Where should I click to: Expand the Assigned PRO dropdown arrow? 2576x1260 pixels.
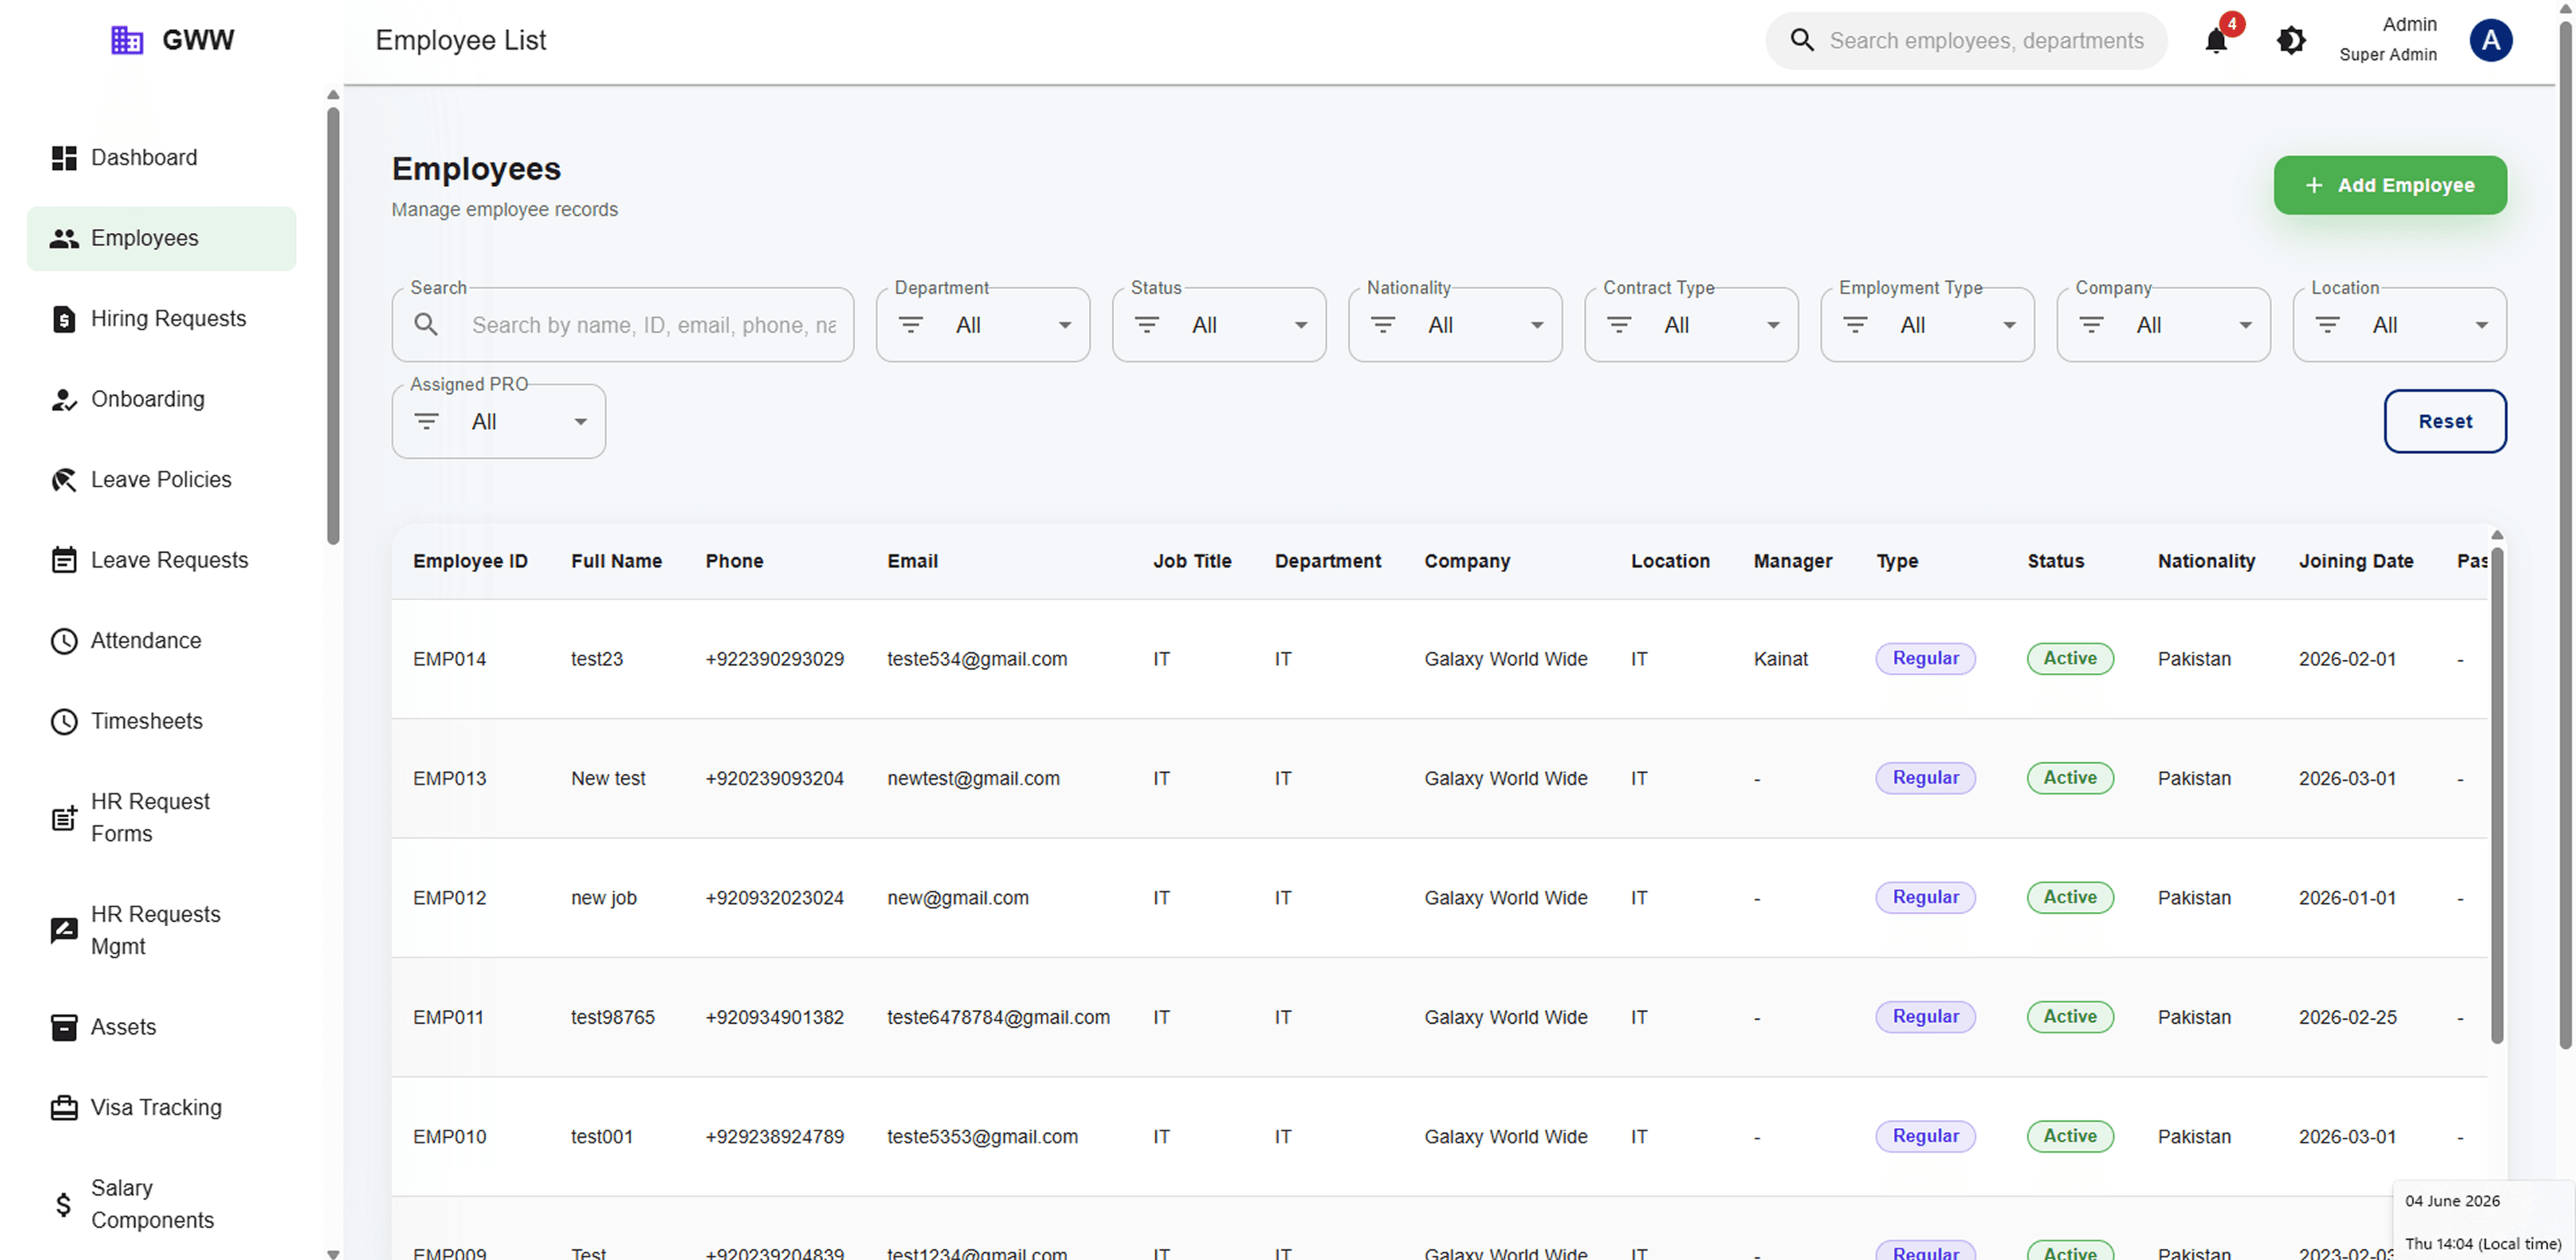pyautogui.click(x=580, y=422)
